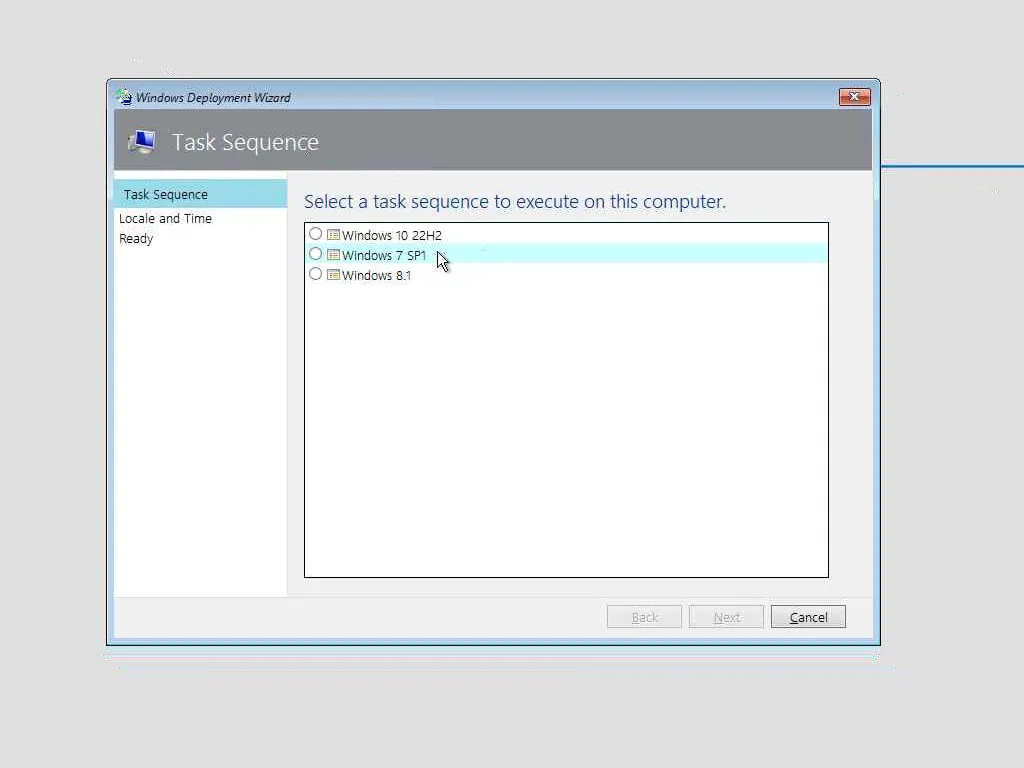Go to the Ready step

(136, 238)
